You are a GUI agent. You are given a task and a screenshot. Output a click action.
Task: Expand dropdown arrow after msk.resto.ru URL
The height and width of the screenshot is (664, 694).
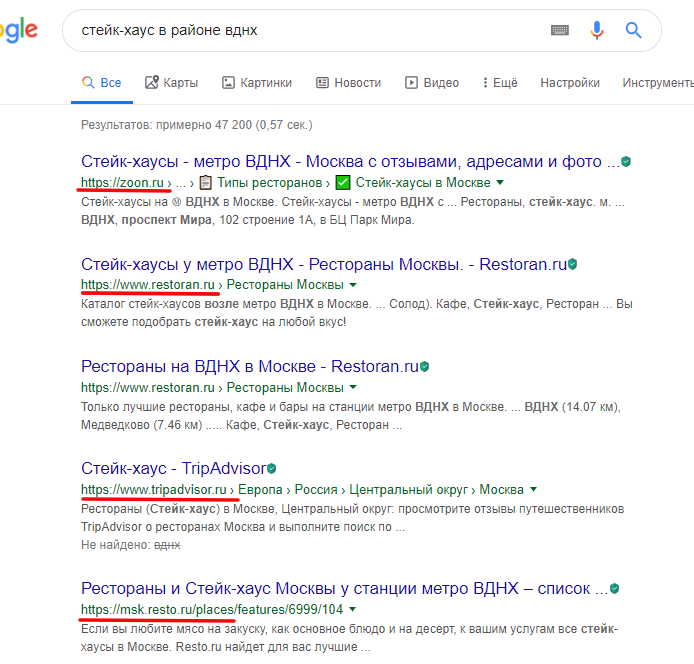coord(352,610)
